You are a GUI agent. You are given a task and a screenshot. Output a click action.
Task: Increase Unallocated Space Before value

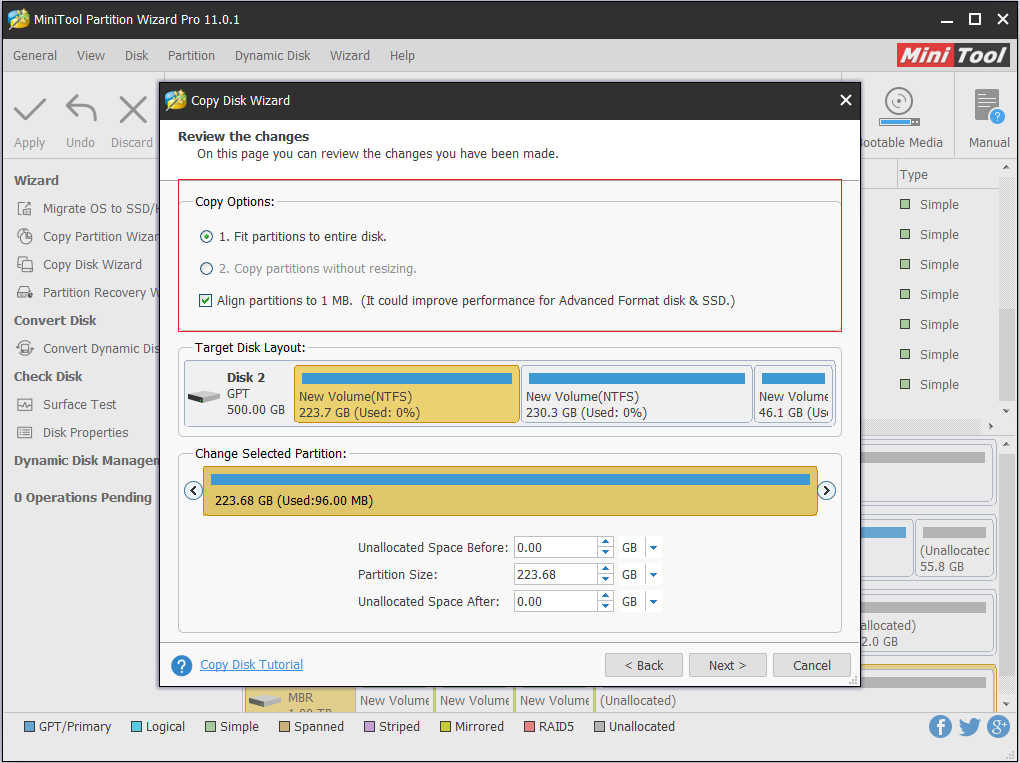[x=606, y=542]
